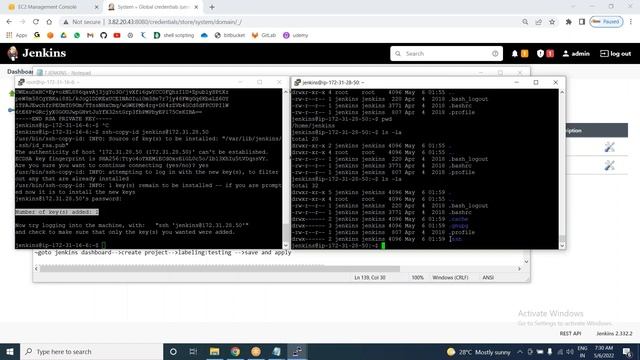Image resolution: width=640 pixels, height=360 pixels.
Task: Open the Jenkins notifications bell
Action: [x=515, y=53]
